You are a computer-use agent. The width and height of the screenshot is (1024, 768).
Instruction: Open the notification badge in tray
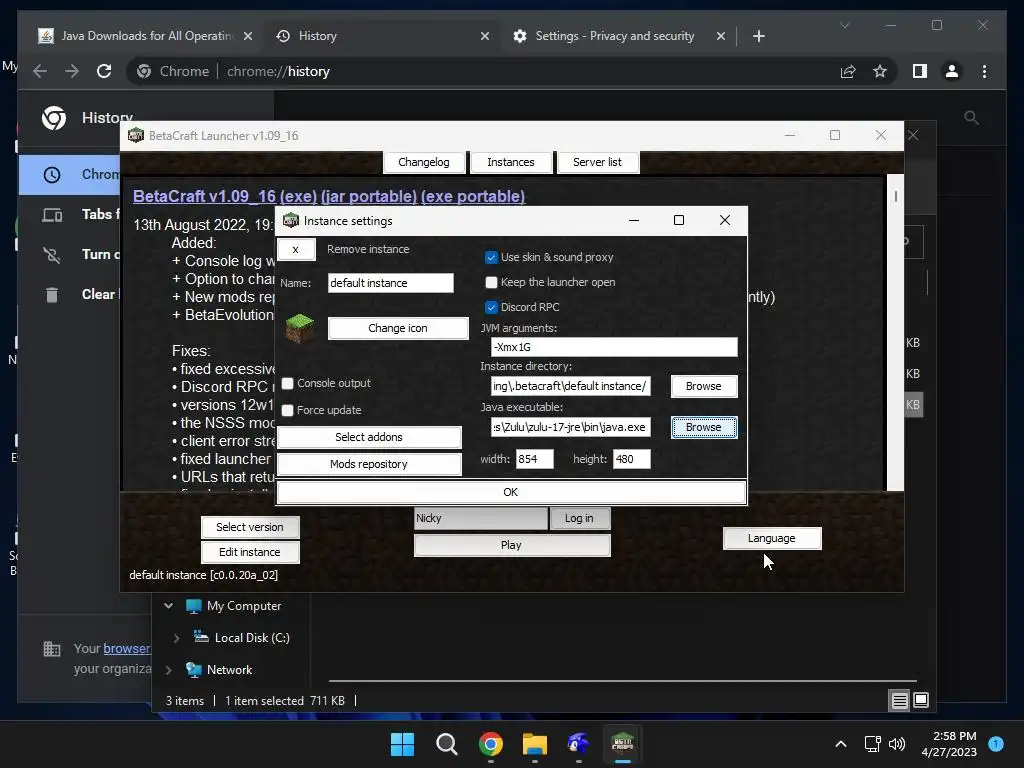pos(996,743)
